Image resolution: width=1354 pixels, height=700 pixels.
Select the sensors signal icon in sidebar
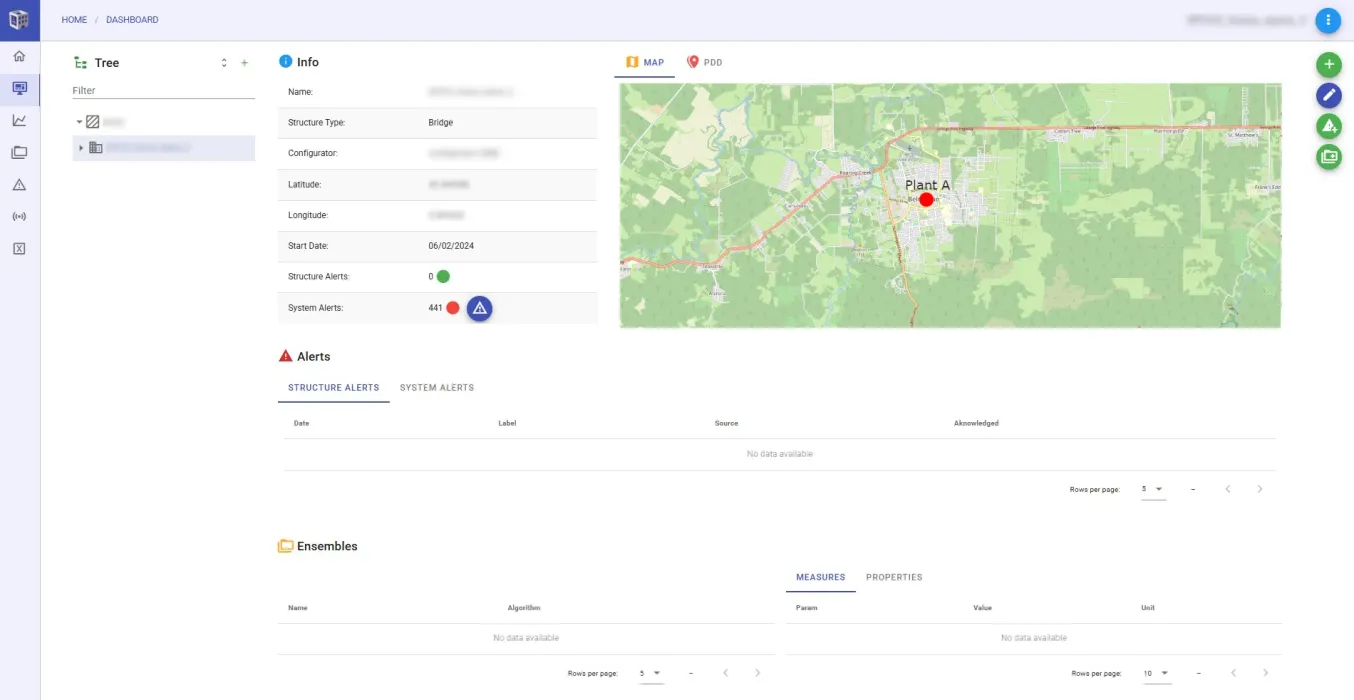(x=19, y=216)
